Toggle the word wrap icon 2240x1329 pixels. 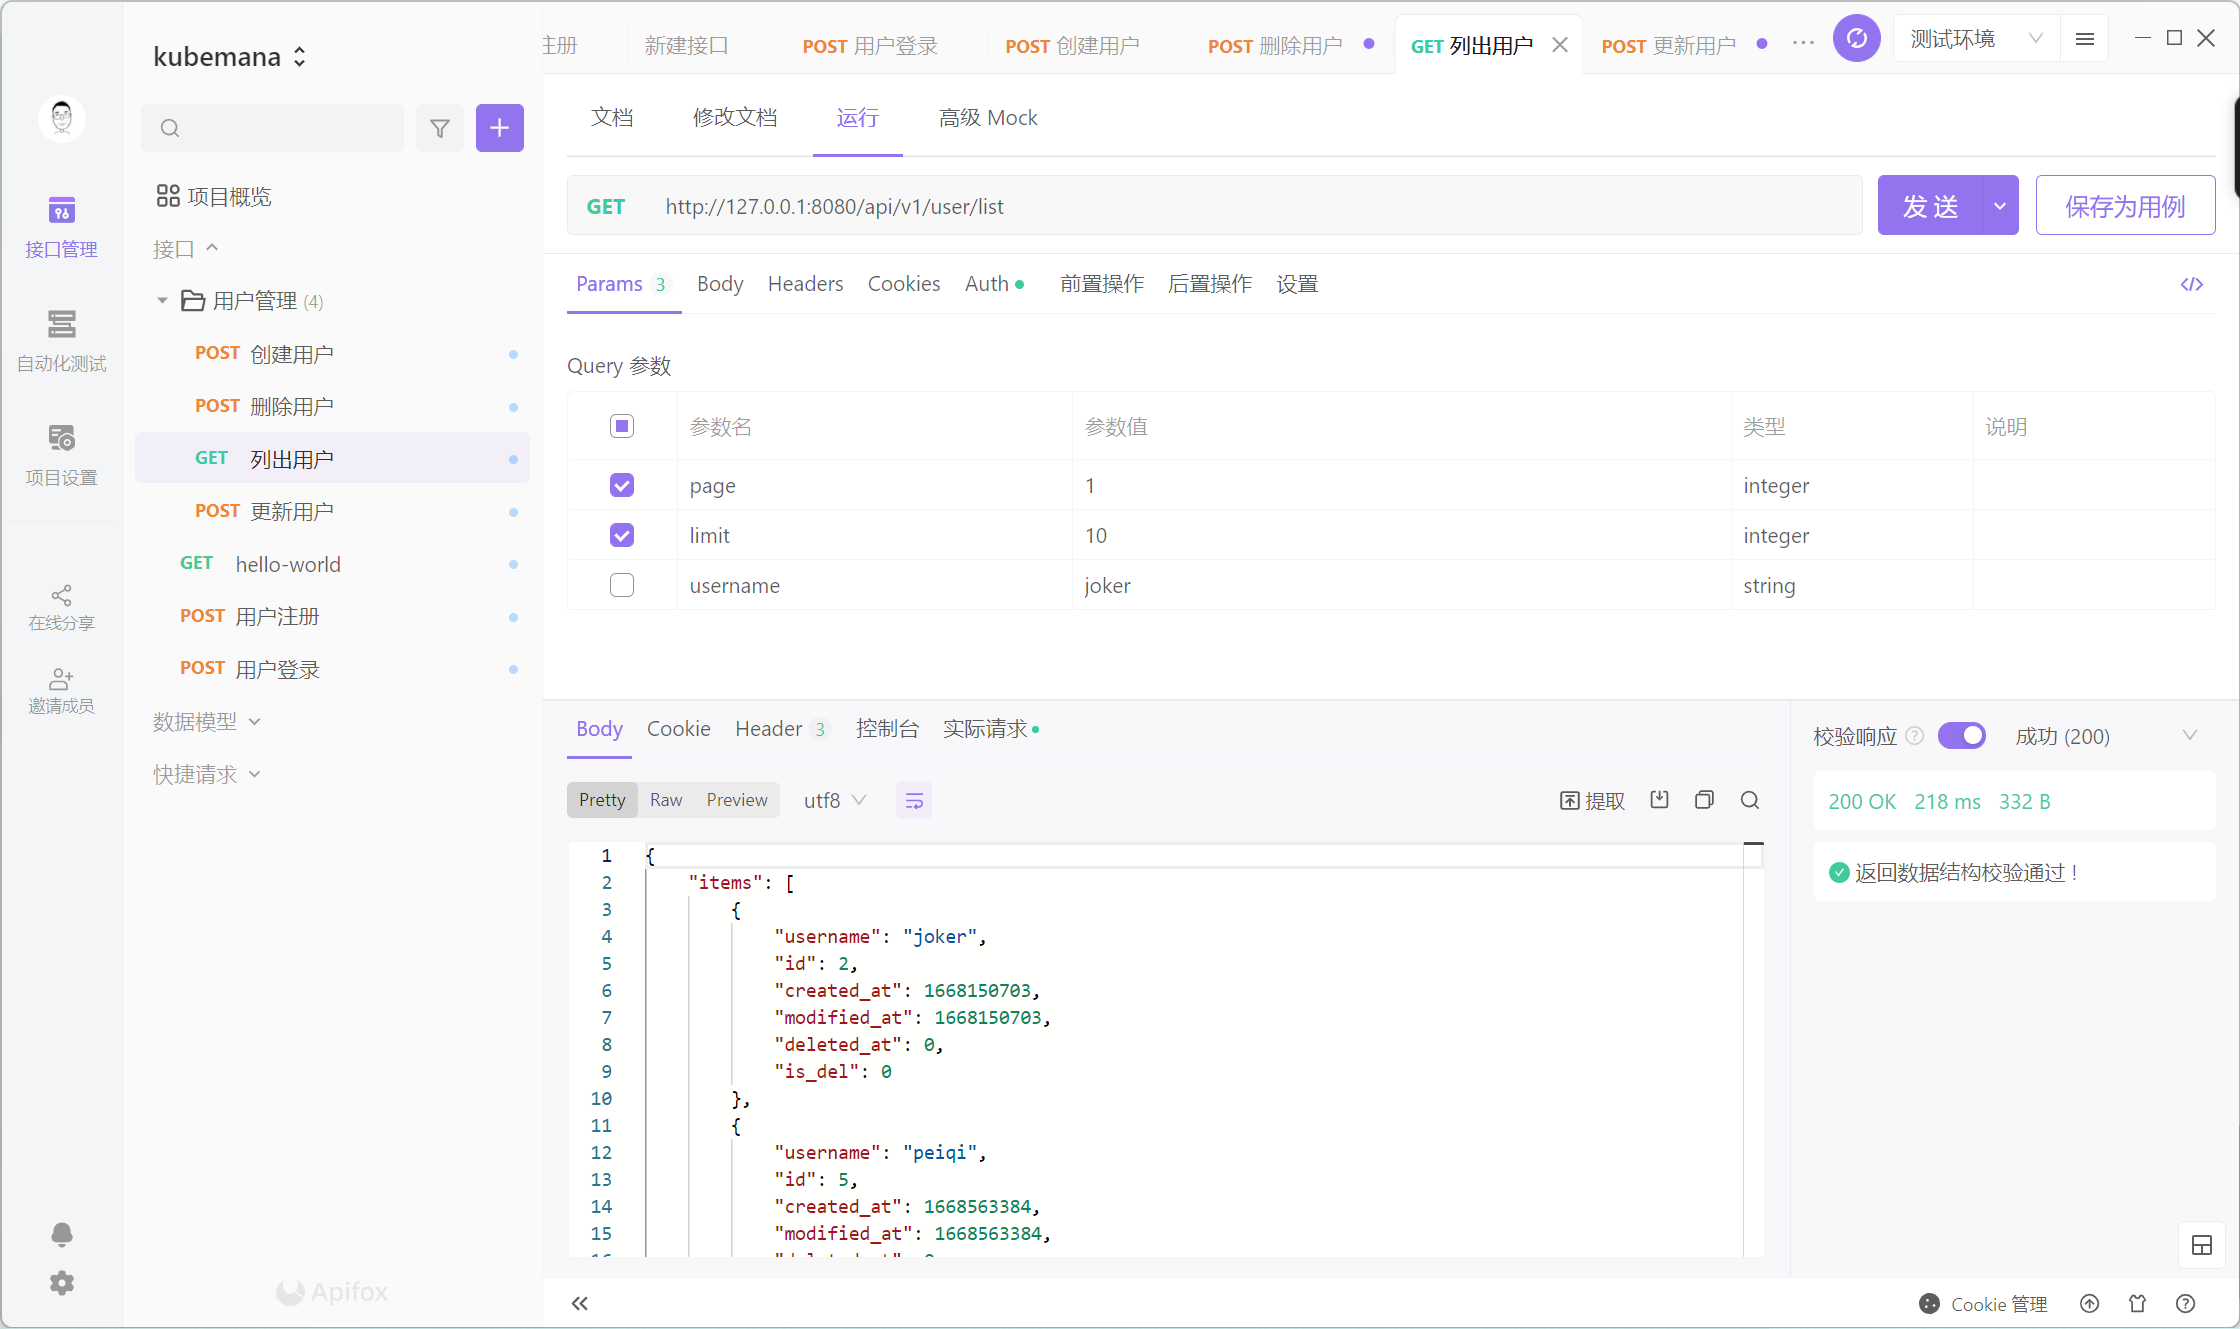tap(914, 800)
